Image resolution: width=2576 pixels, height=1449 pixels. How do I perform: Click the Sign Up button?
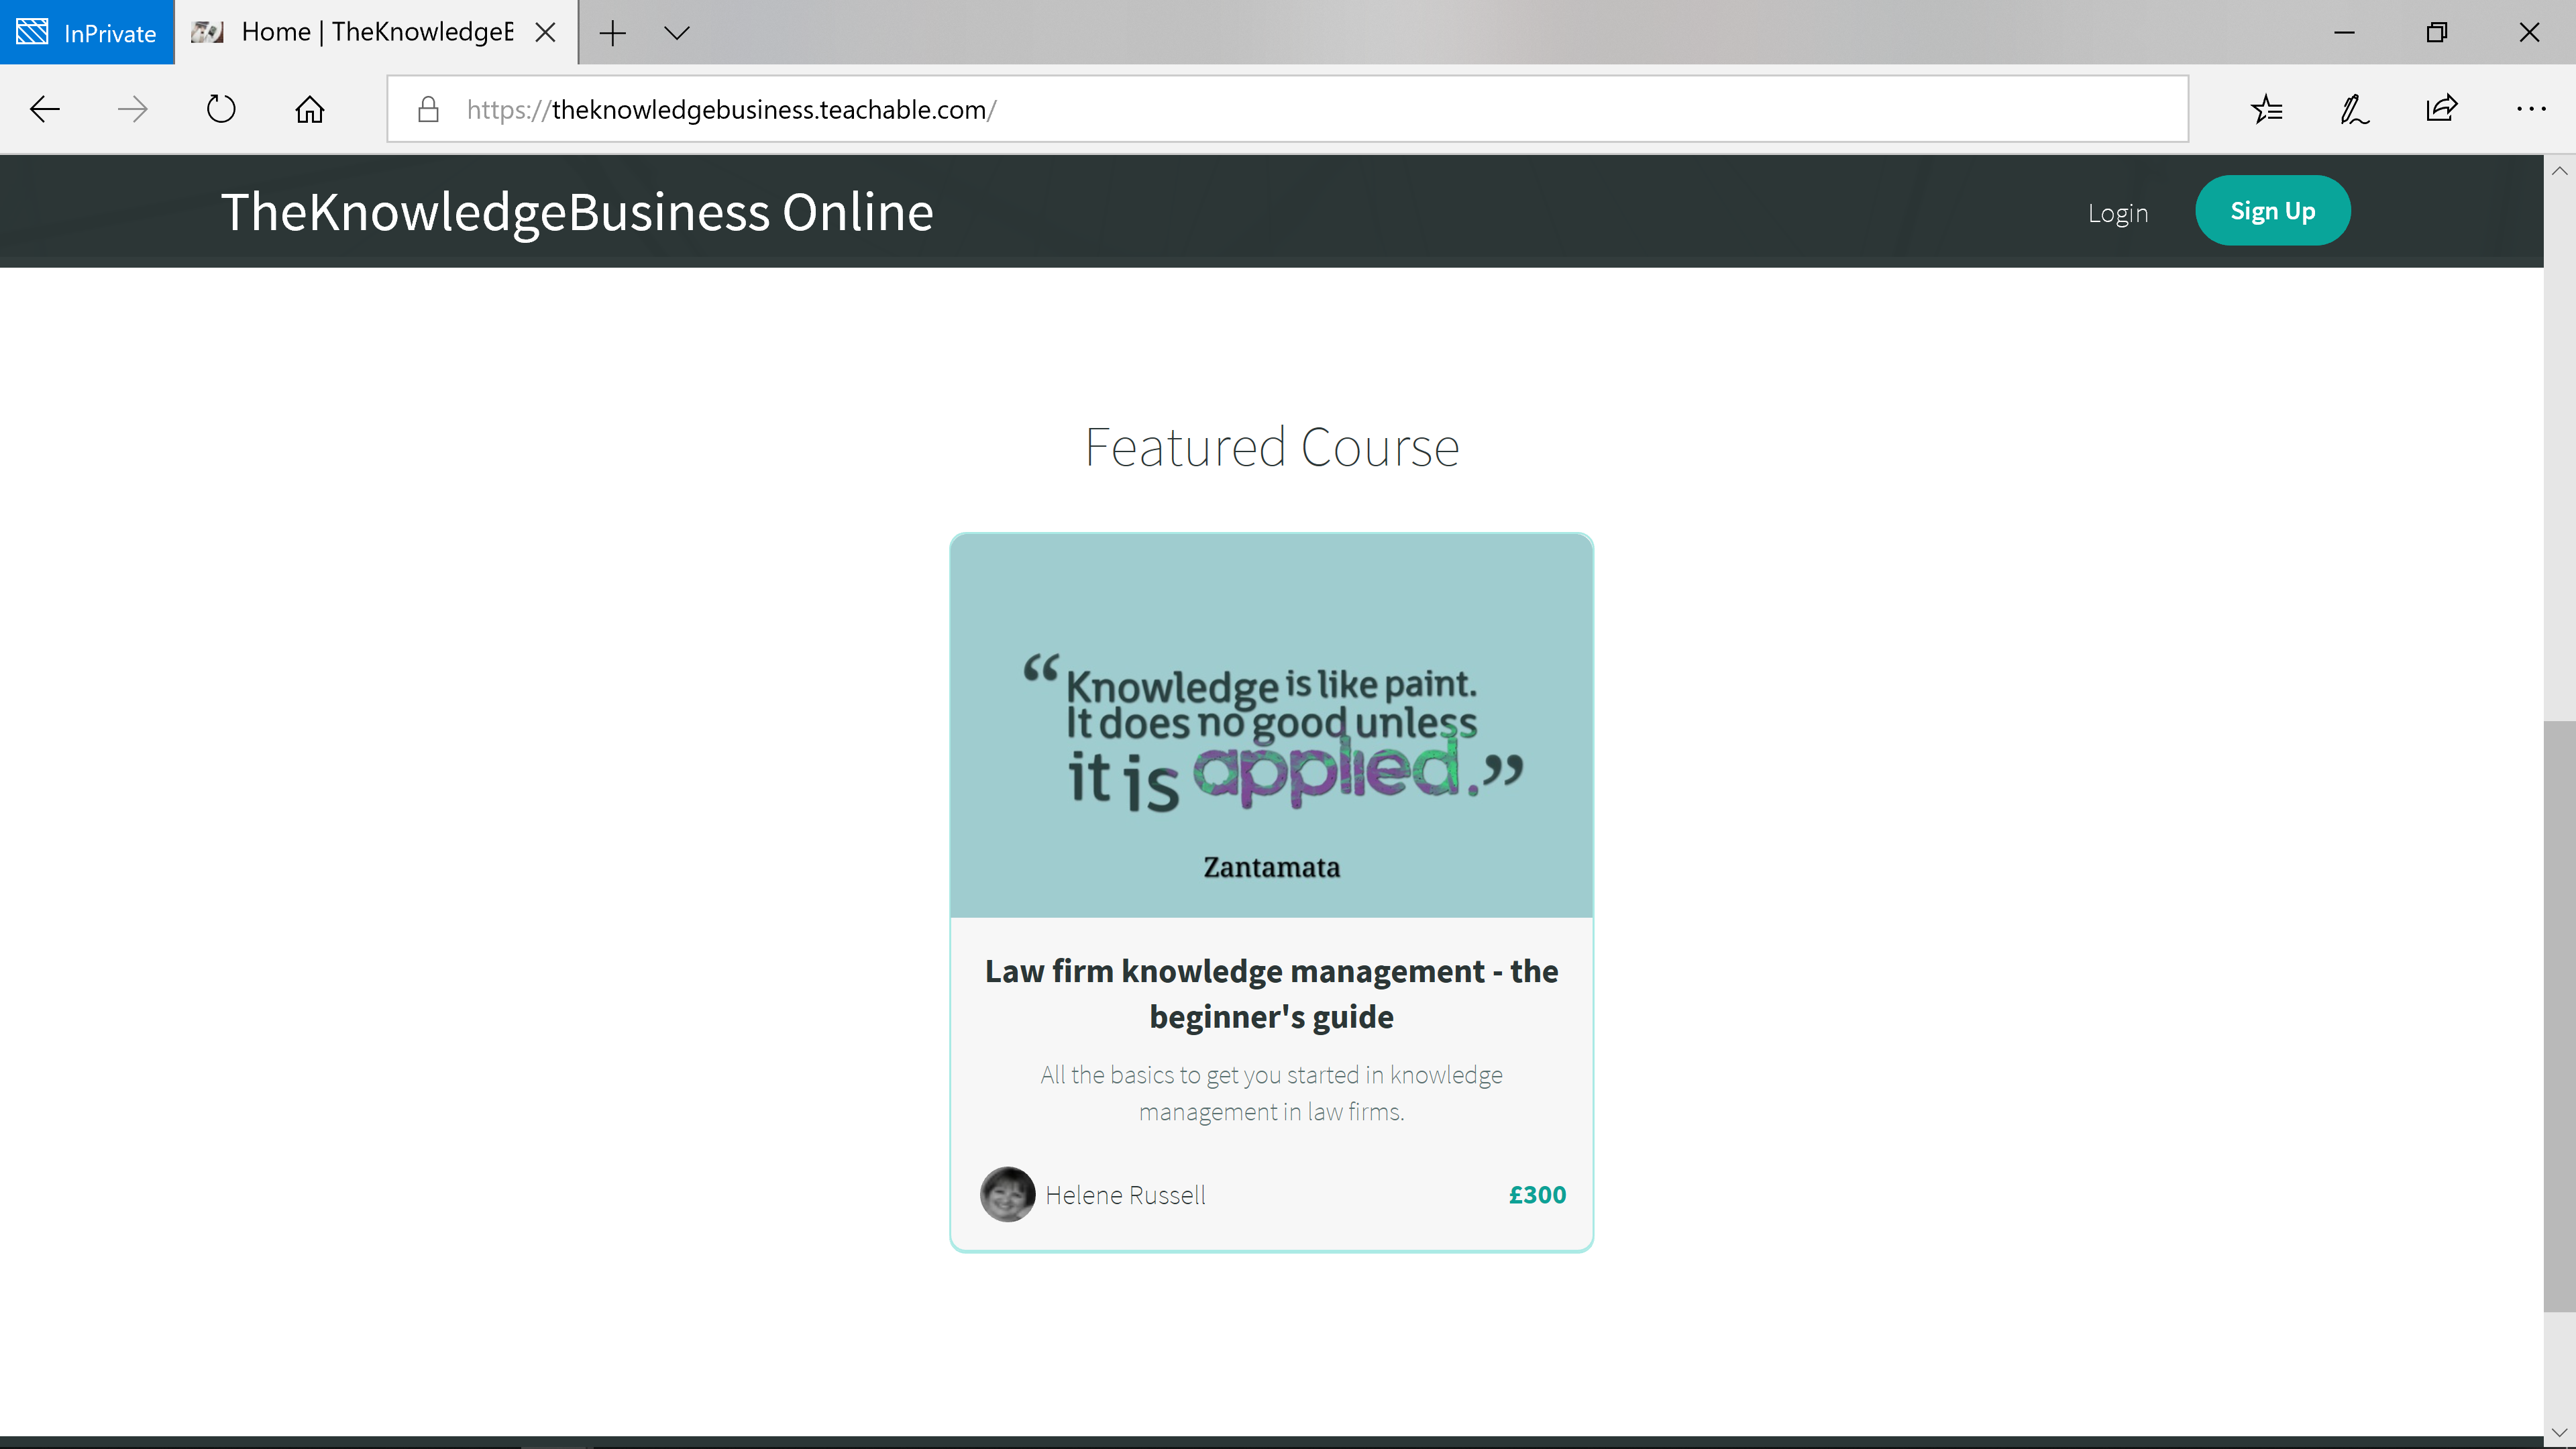[x=2272, y=211]
